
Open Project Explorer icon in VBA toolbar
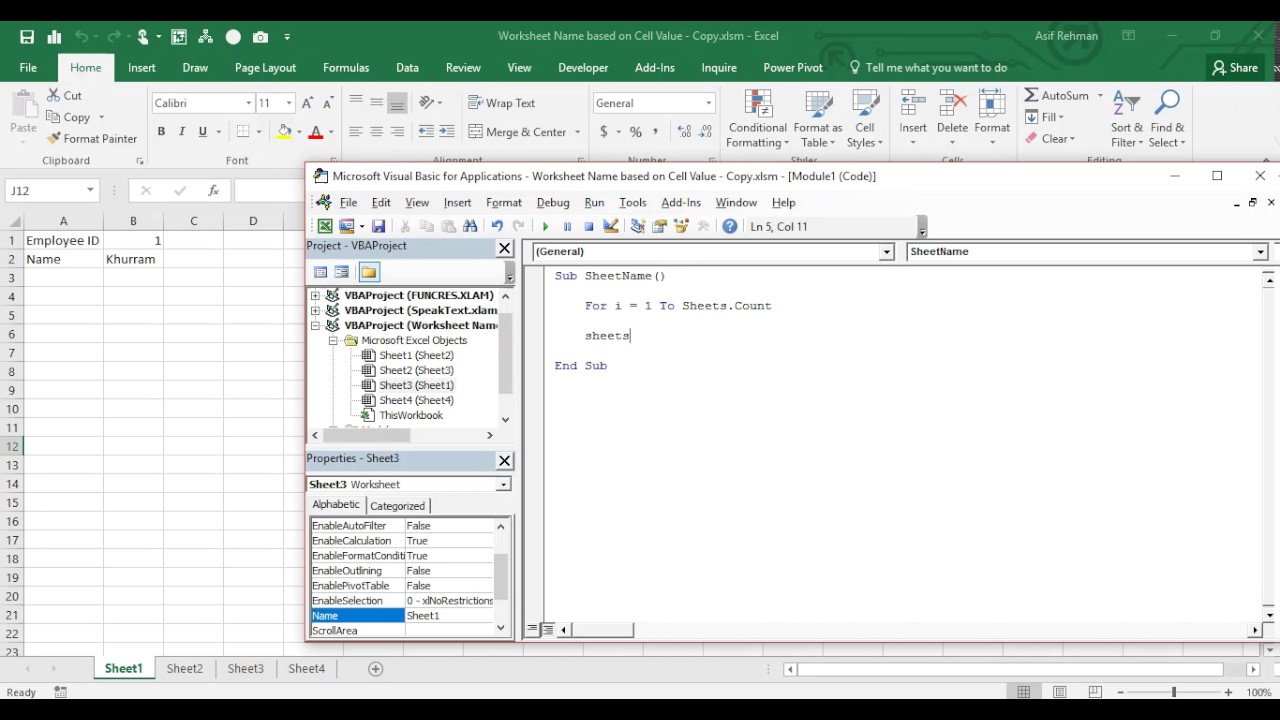[638, 227]
